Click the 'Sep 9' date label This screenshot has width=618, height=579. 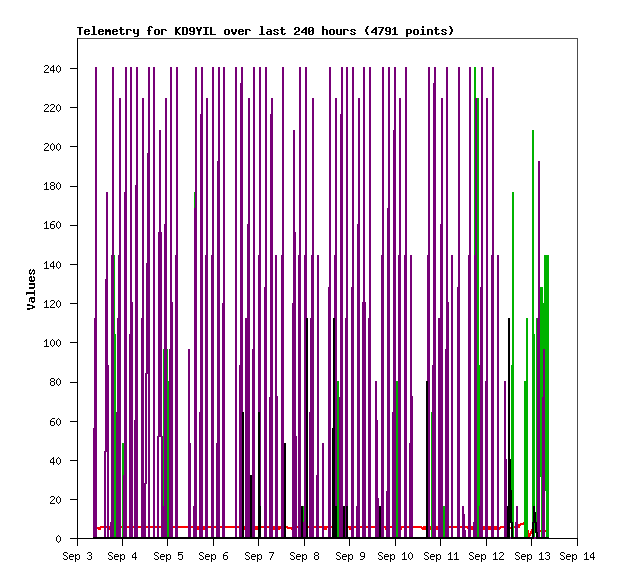(x=350, y=557)
